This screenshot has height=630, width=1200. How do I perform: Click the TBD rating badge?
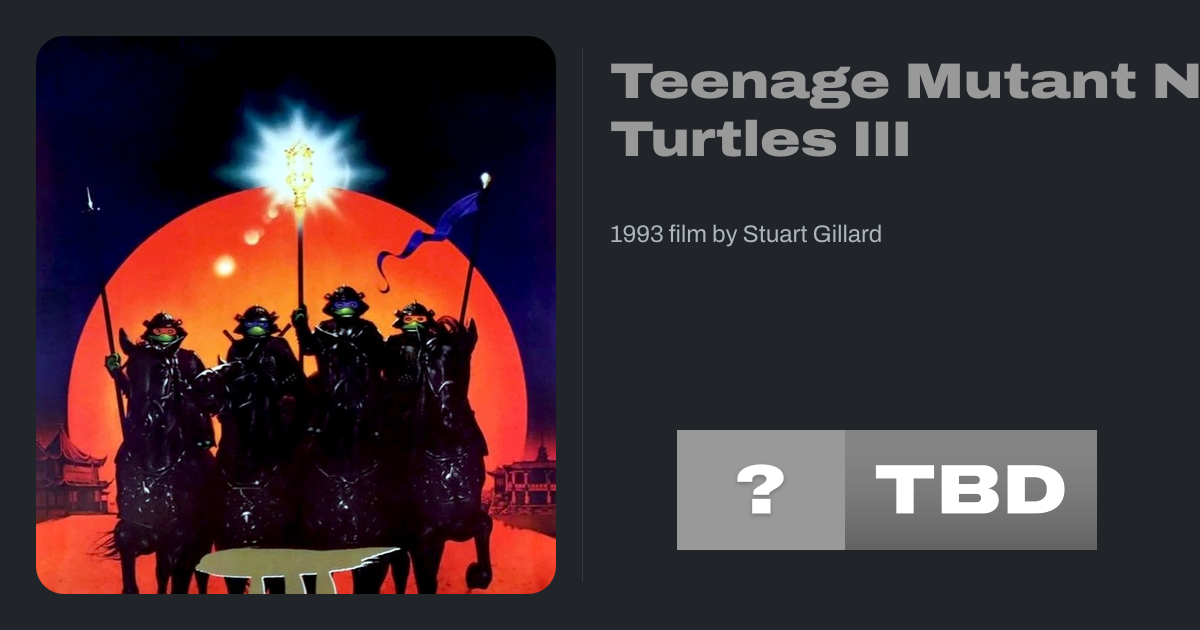970,490
